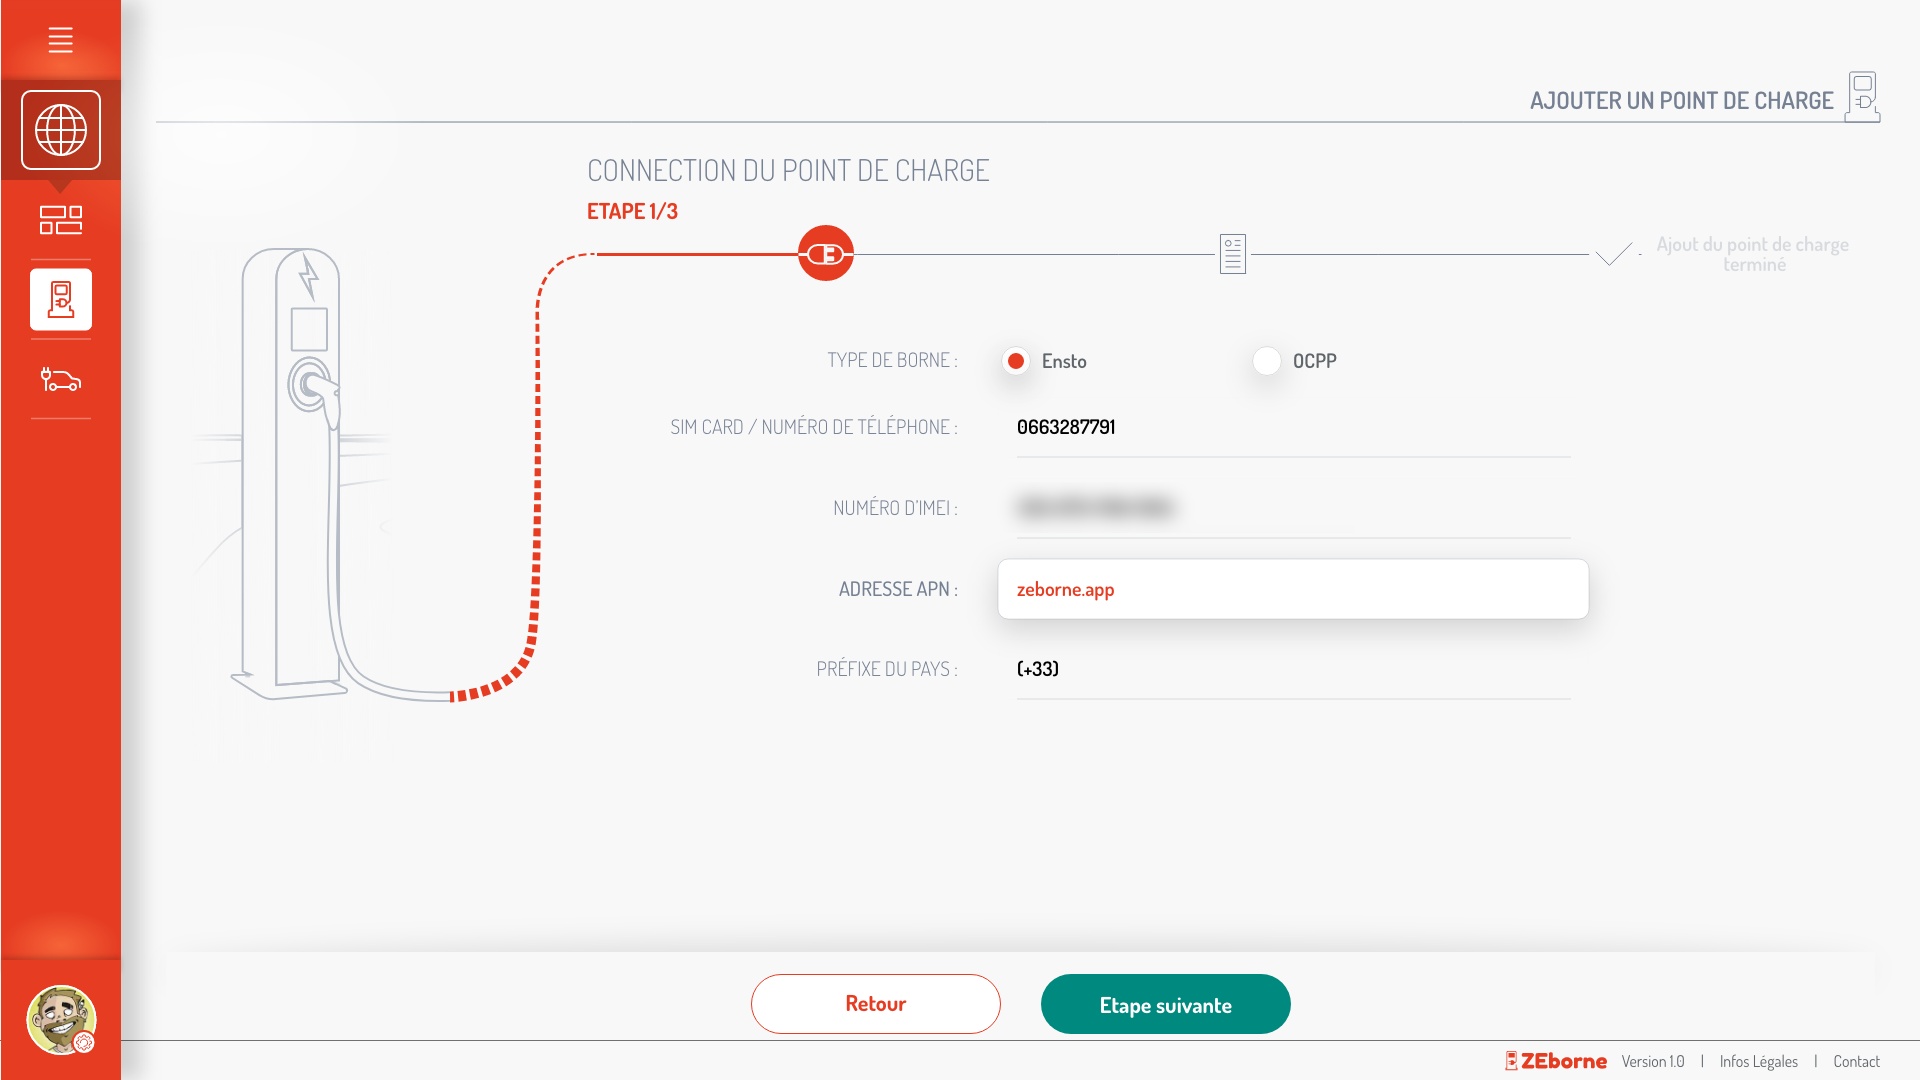Open the Infos Légales link
The height and width of the screenshot is (1080, 1920).
(1758, 1061)
